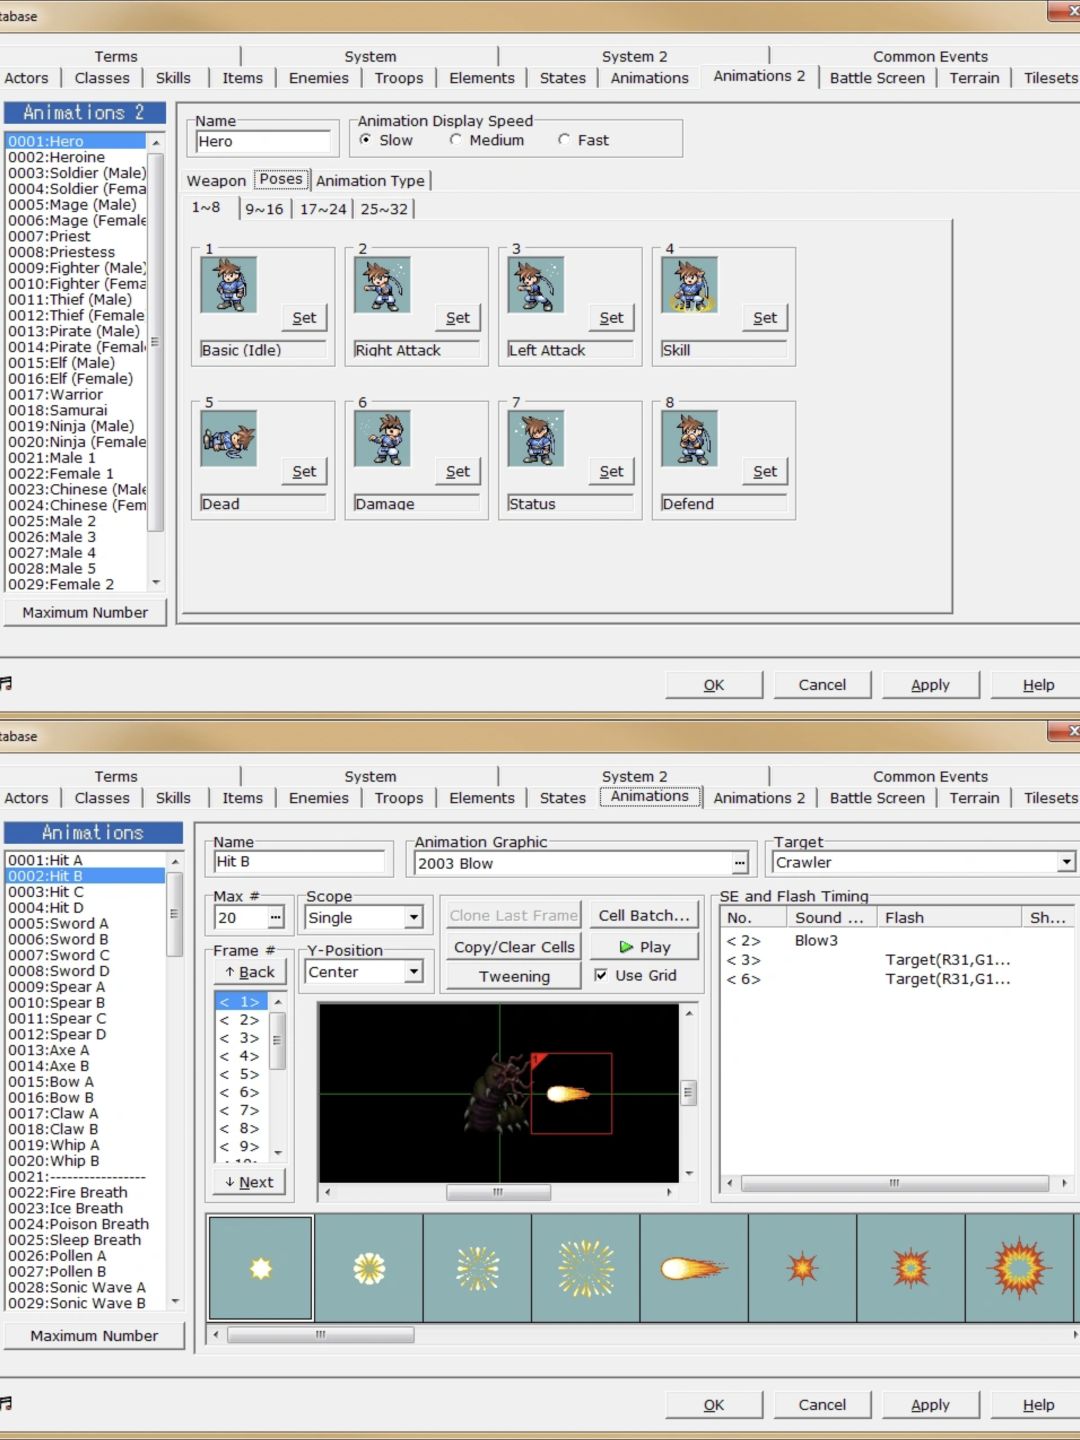Go to Next frame

[250, 1182]
